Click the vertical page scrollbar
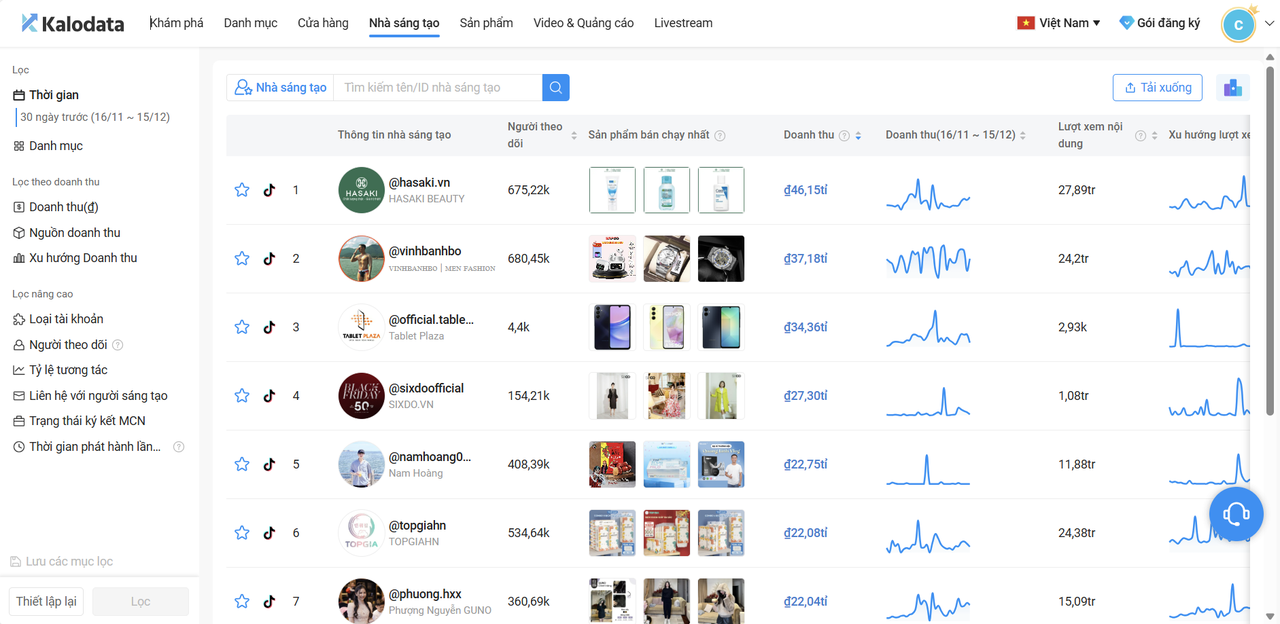 tap(1271, 240)
